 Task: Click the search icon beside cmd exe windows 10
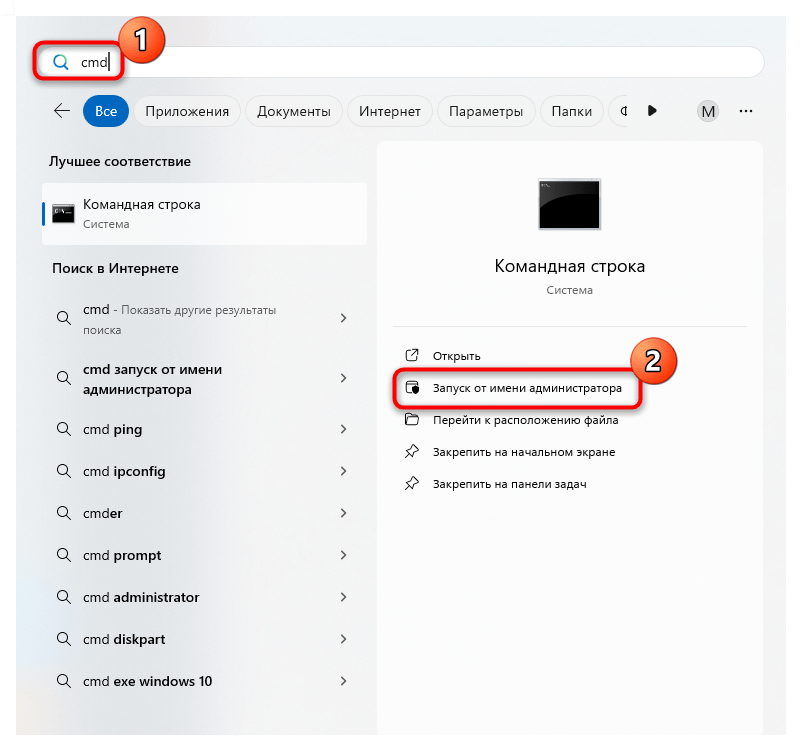[x=63, y=680]
